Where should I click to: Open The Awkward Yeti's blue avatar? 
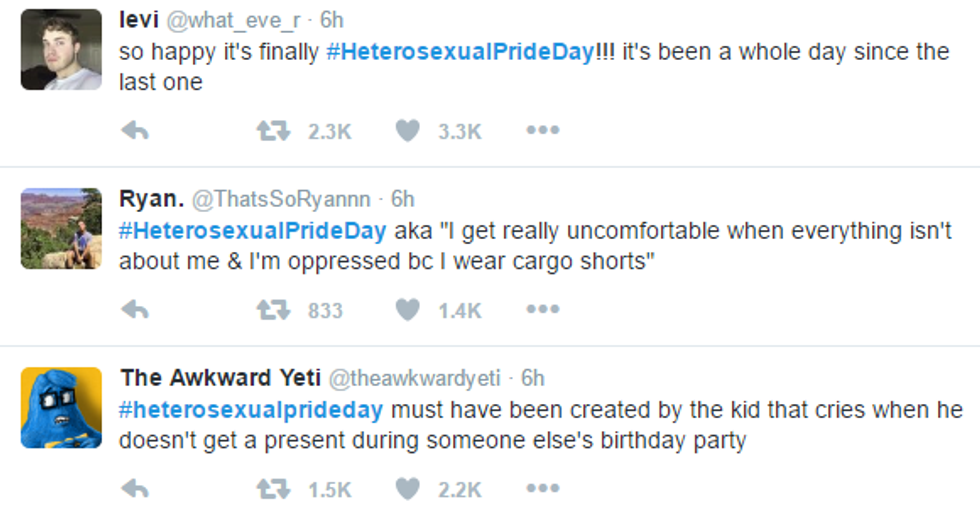pyautogui.click(x=61, y=407)
